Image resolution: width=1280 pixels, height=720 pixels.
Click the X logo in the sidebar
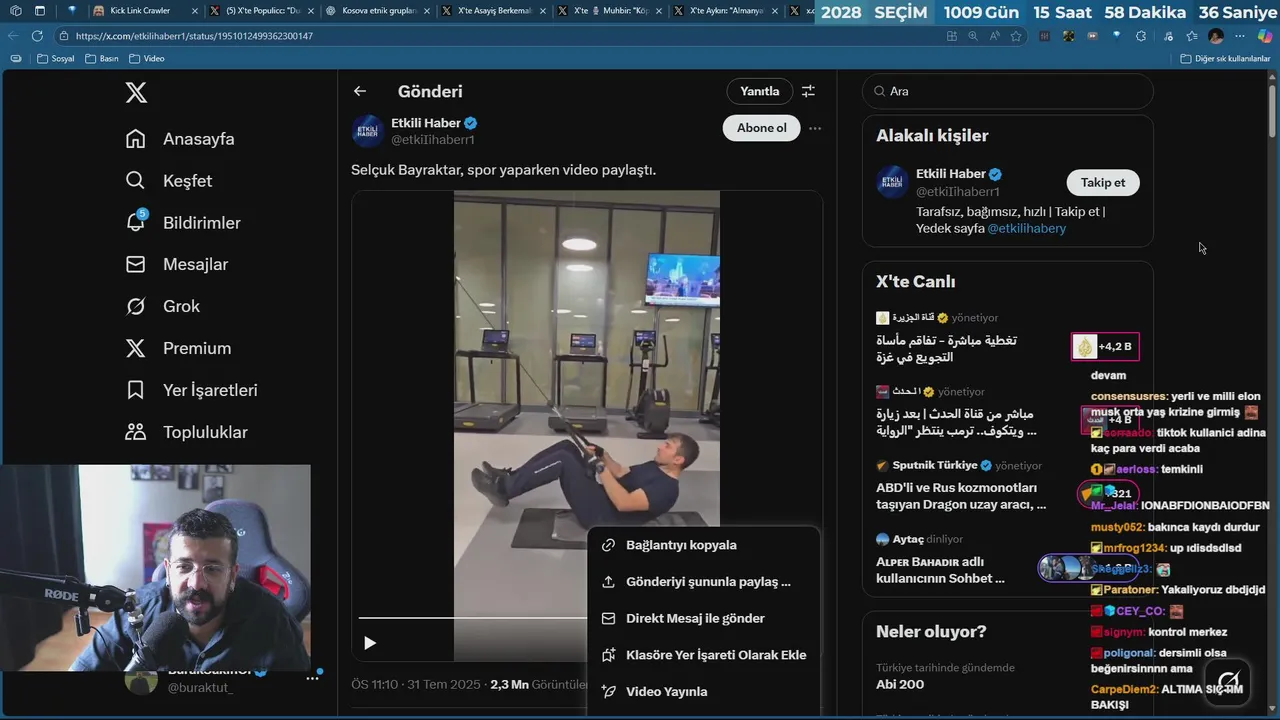click(x=136, y=93)
